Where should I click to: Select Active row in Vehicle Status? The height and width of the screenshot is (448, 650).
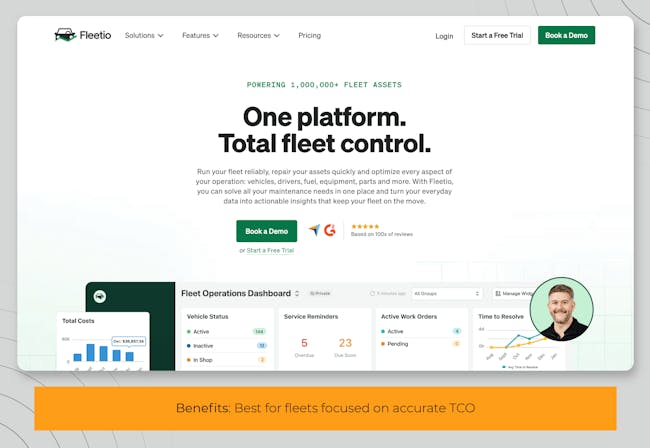tap(227, 332)
